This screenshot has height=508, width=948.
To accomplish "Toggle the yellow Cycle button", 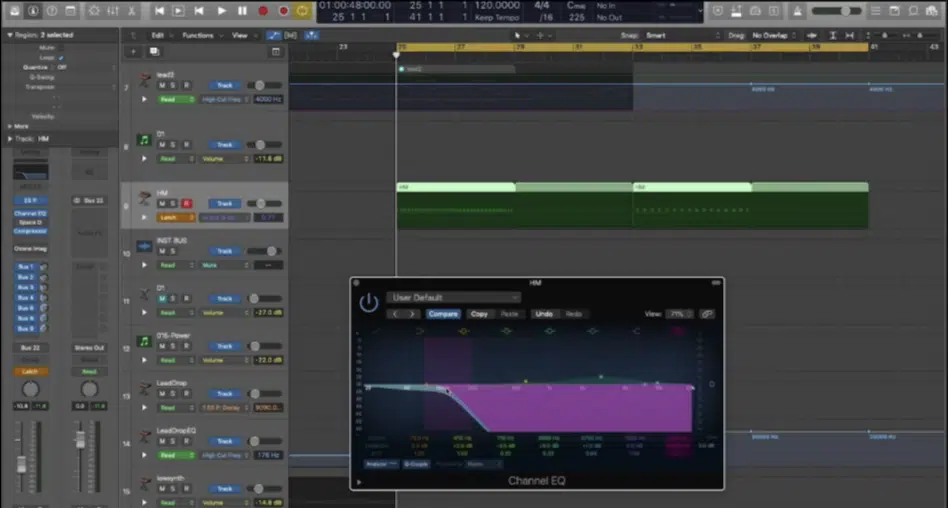I will click(x=302, y=11).
